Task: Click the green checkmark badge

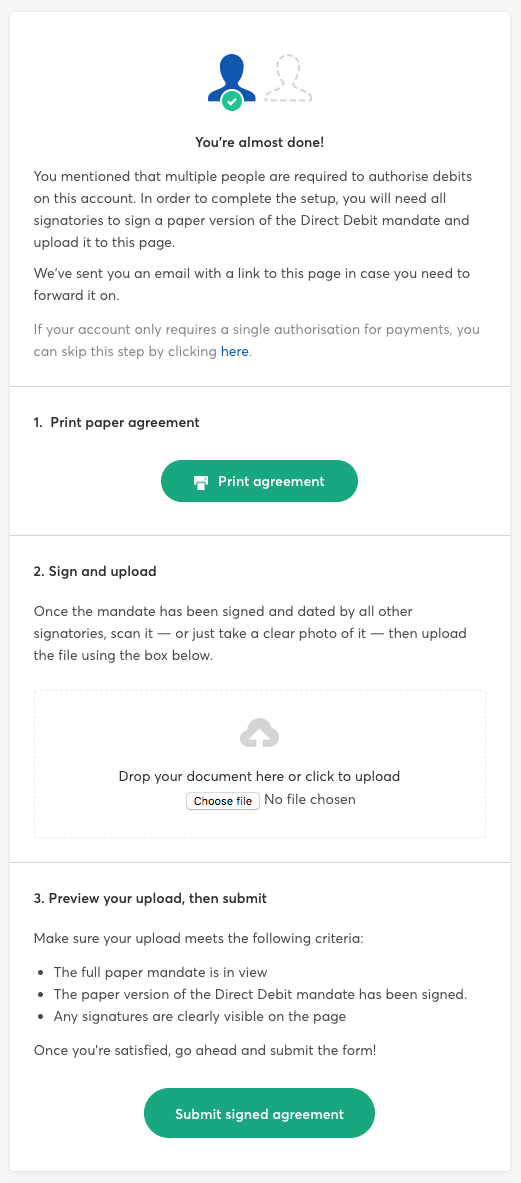Action: pyautogui.click(x=232, y=100)
